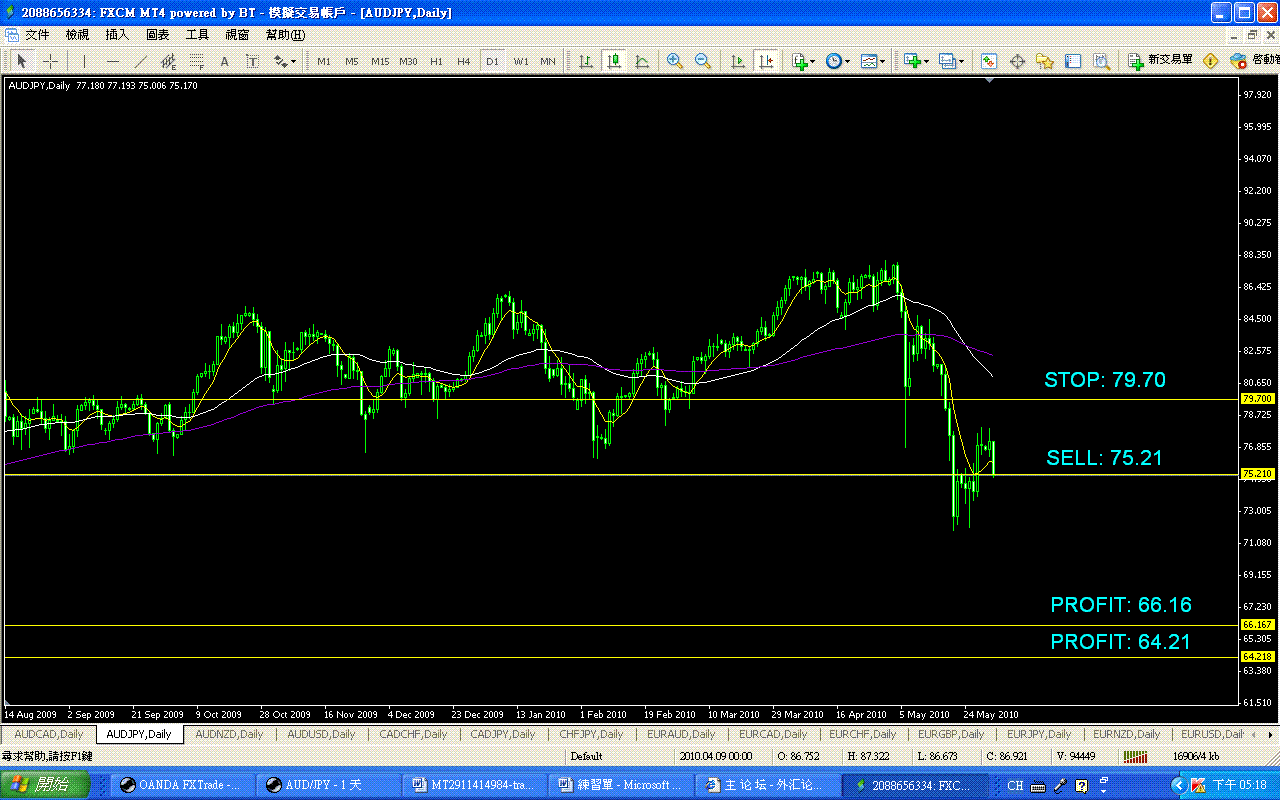
Task: Click the PROFIT: 66.16 chart label
Action: [x=1121, y=605]
